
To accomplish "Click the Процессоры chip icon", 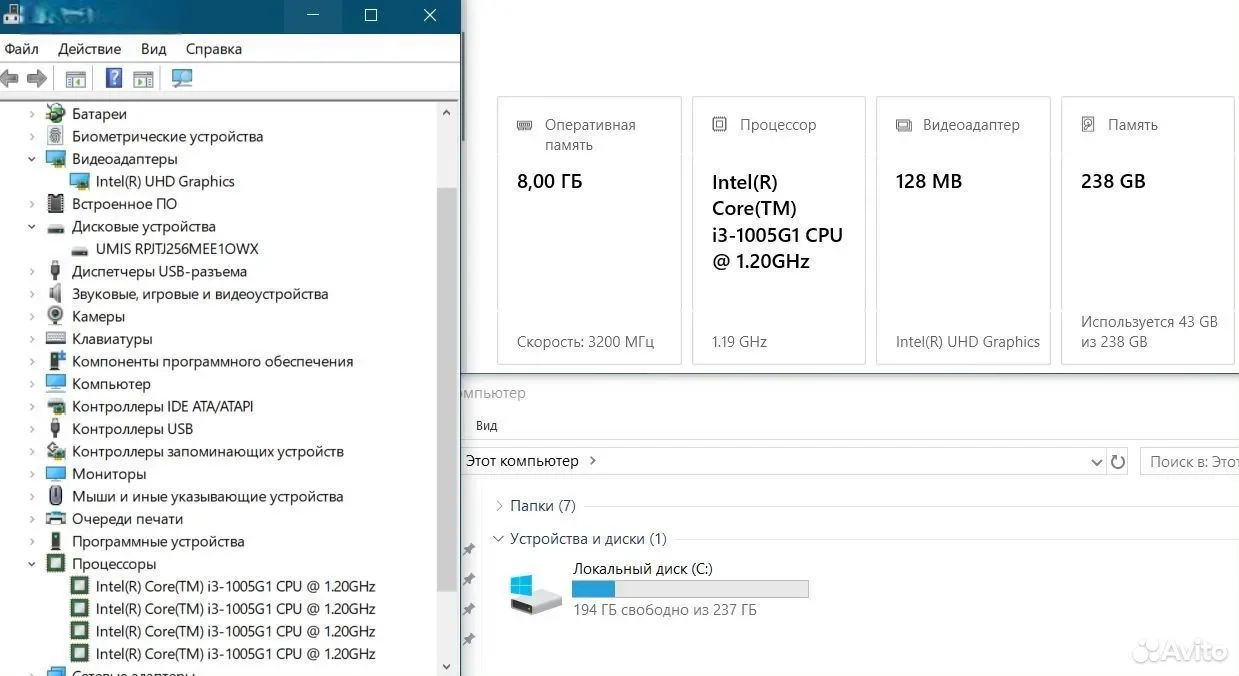I will pos(56,564).
